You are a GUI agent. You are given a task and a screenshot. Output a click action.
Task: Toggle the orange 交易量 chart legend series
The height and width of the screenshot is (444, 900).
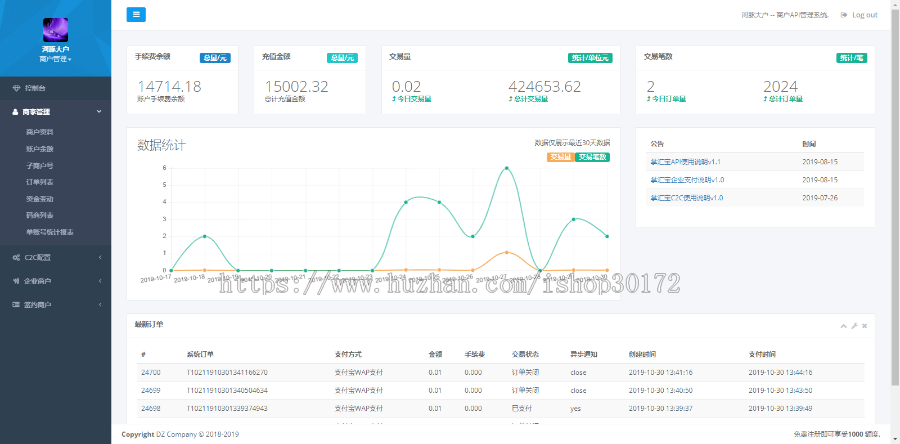[x=559, y=157]
